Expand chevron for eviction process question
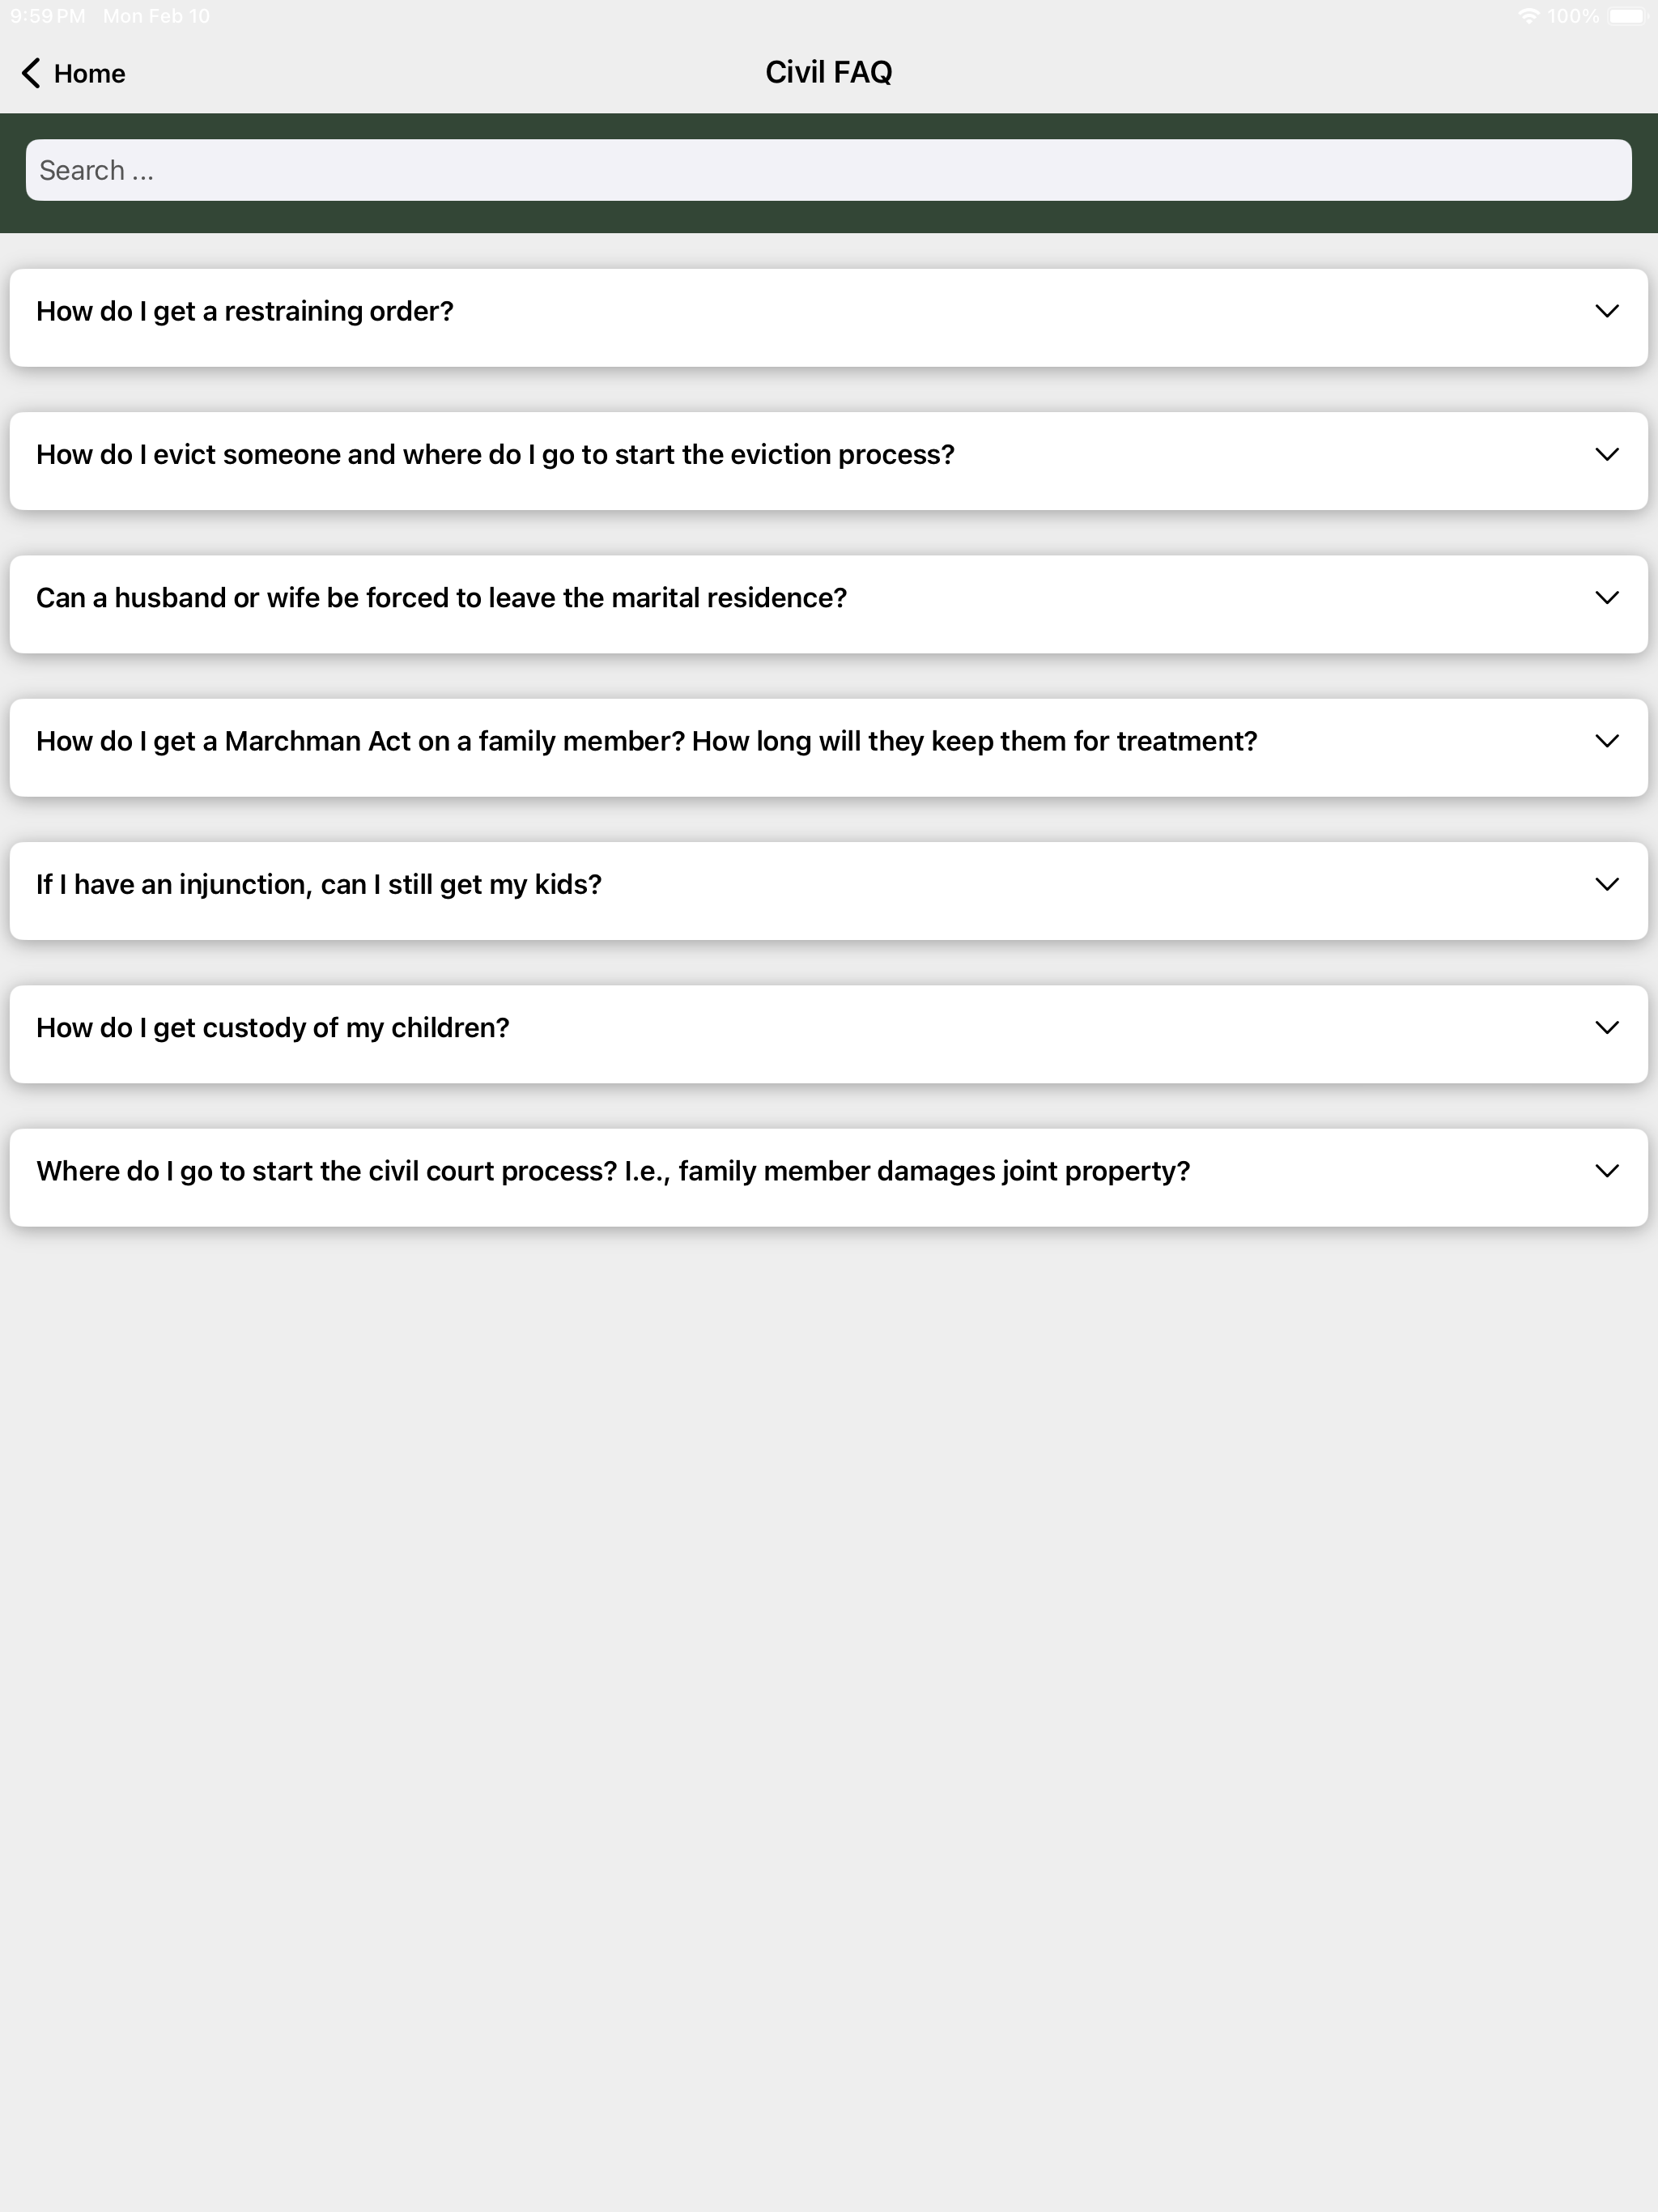 (x=1606, y=454)
